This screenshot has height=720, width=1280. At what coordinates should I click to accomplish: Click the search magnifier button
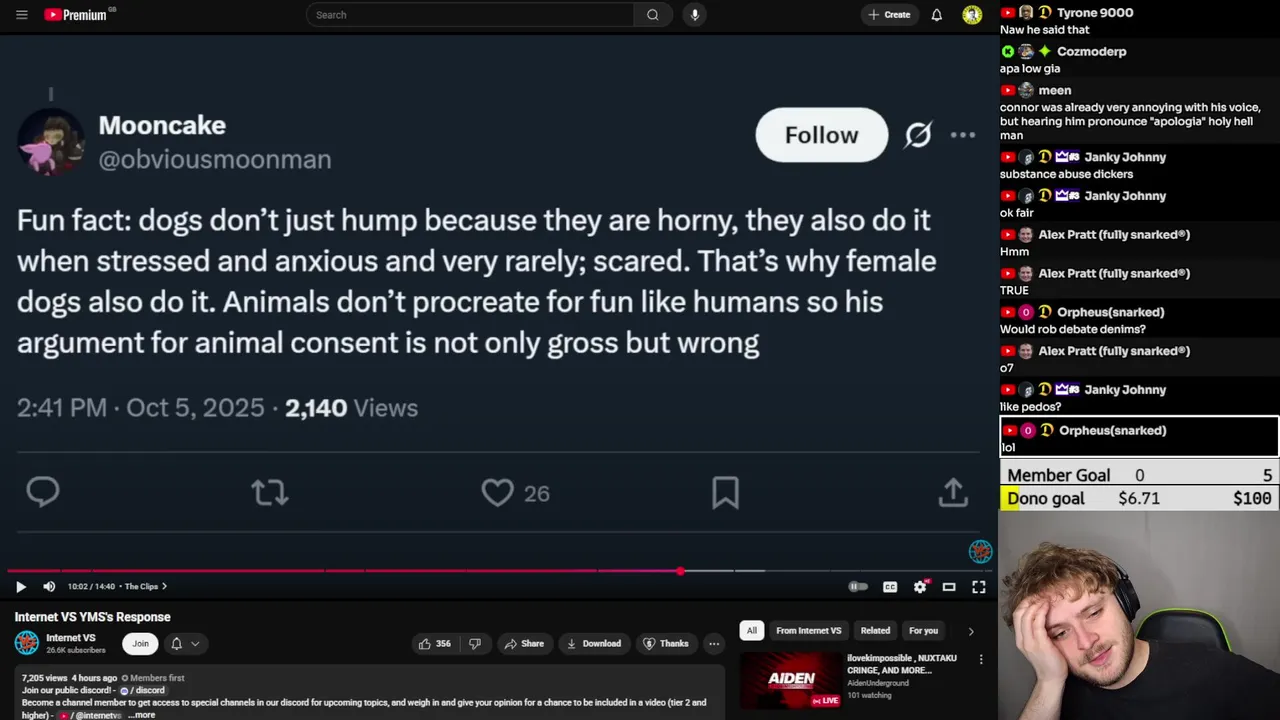[x=652, y=15]
